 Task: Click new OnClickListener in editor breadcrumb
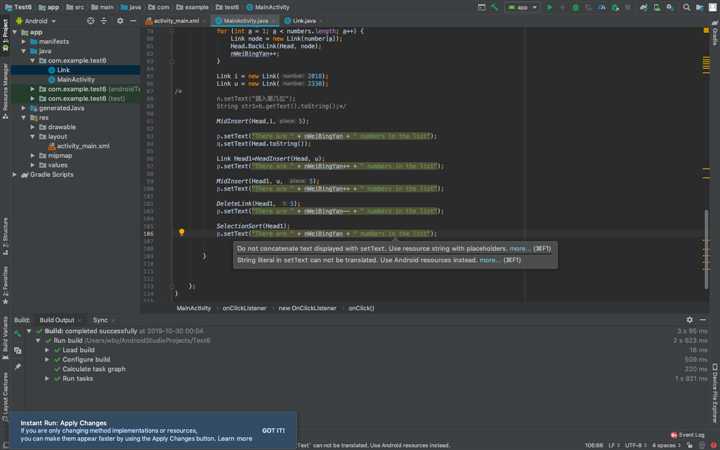pos(307,308)
